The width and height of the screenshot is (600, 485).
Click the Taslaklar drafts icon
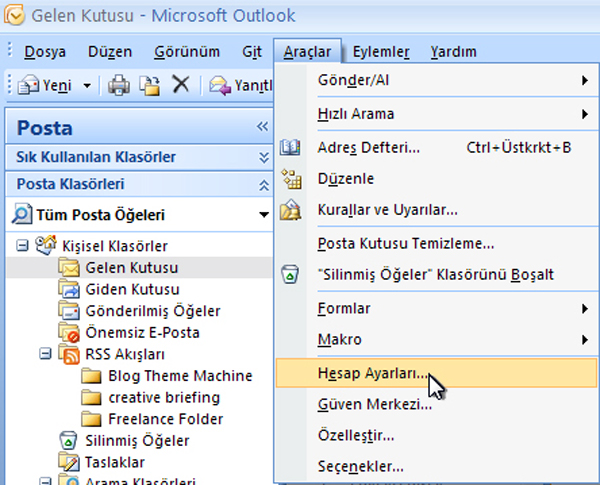click(69, 462)
